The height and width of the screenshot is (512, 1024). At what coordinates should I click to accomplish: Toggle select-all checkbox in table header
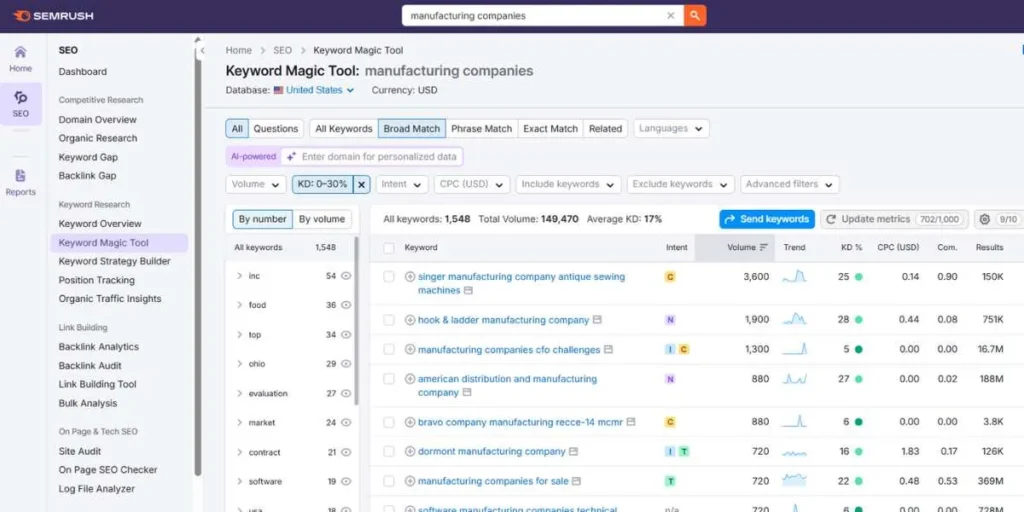point(389,248)
